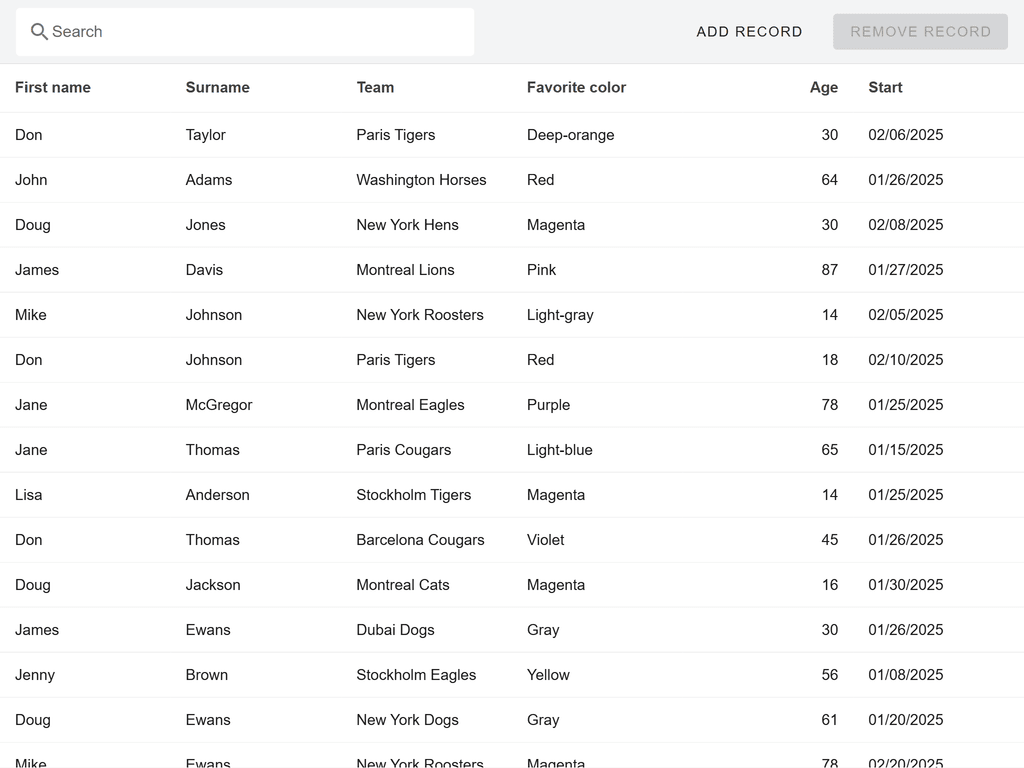Sort the table by Age
1024x768 pixels.
pyautogui.click(x=823, y=87)
